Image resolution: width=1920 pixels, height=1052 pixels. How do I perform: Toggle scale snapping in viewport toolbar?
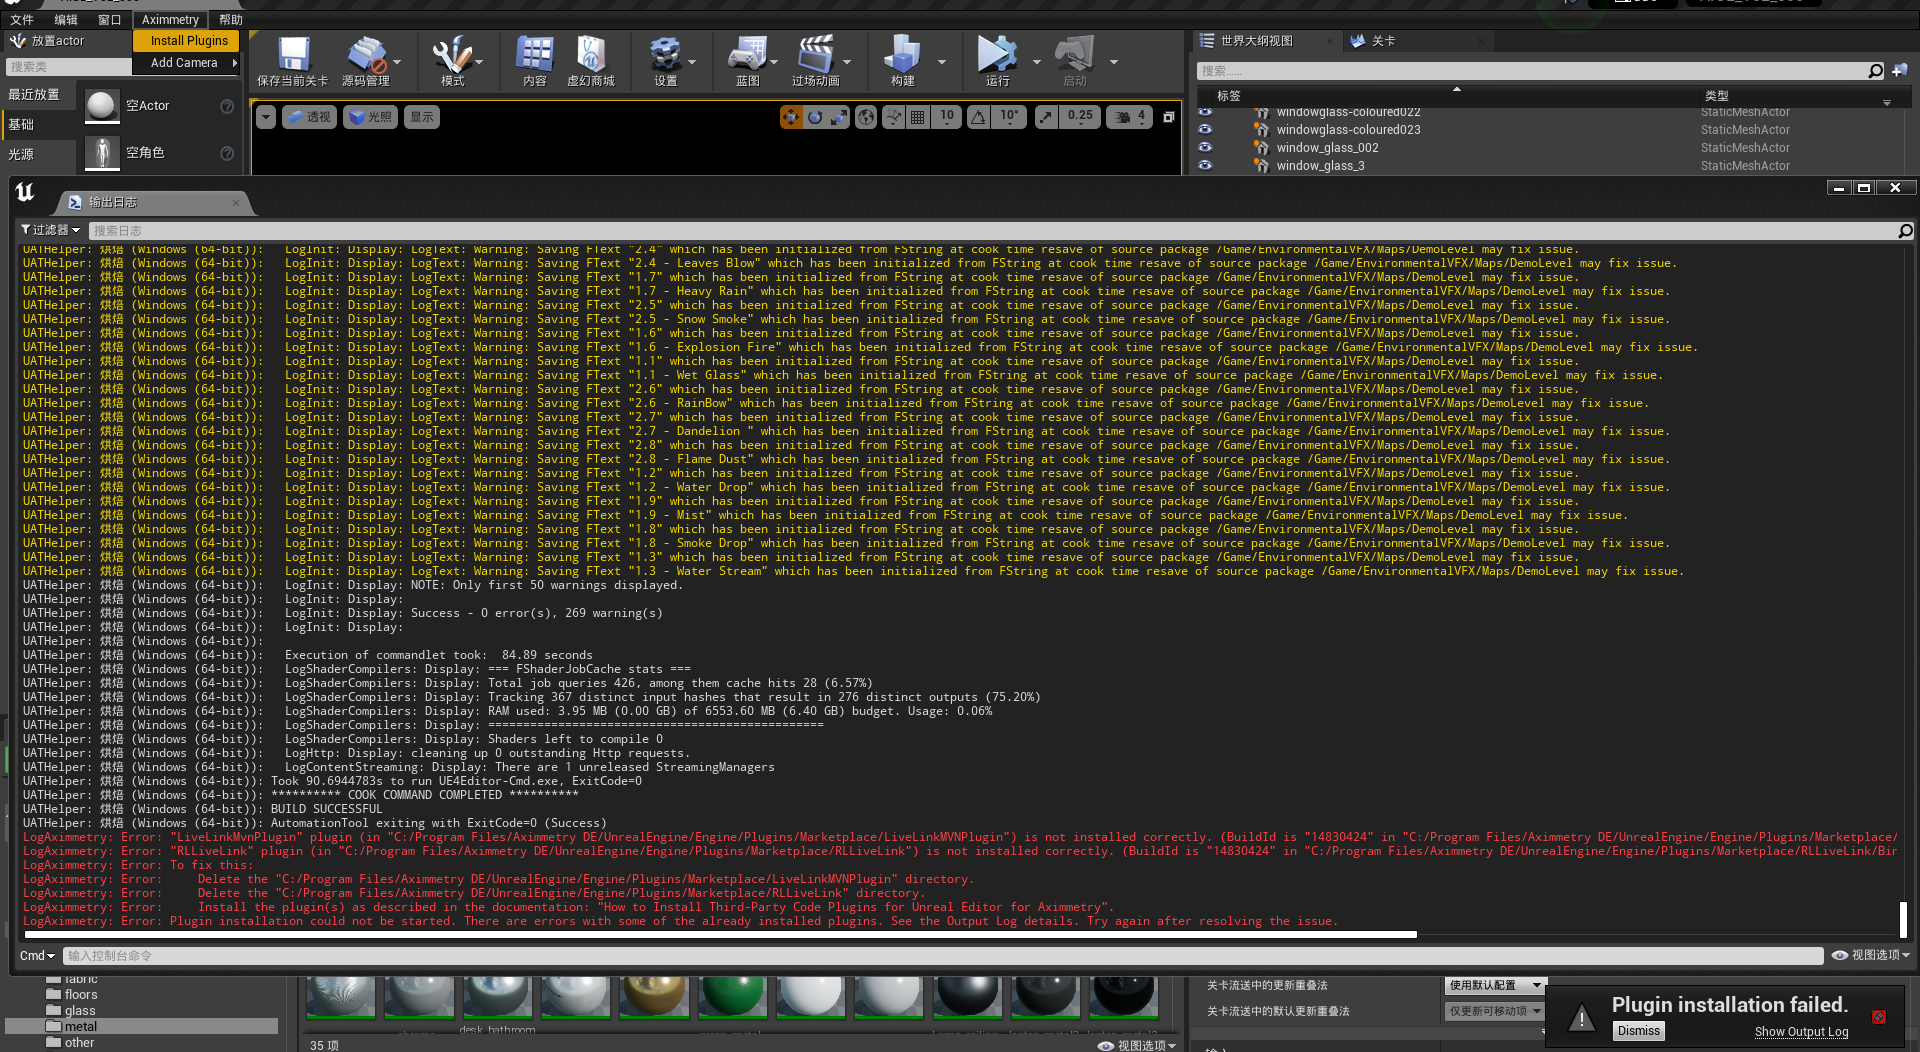point(1045,117)
